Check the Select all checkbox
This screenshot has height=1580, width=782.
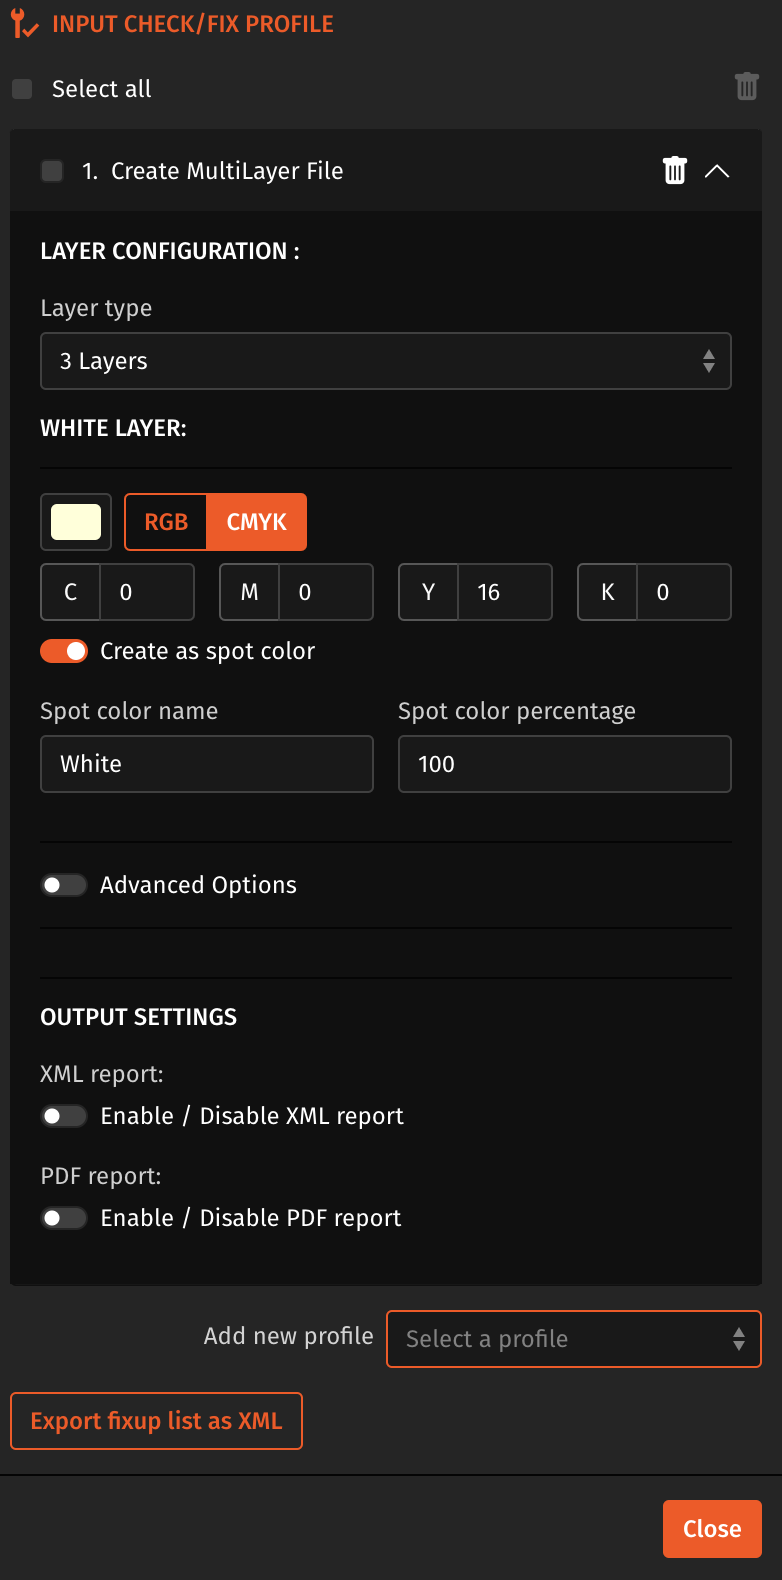click(x=21, y=88)
